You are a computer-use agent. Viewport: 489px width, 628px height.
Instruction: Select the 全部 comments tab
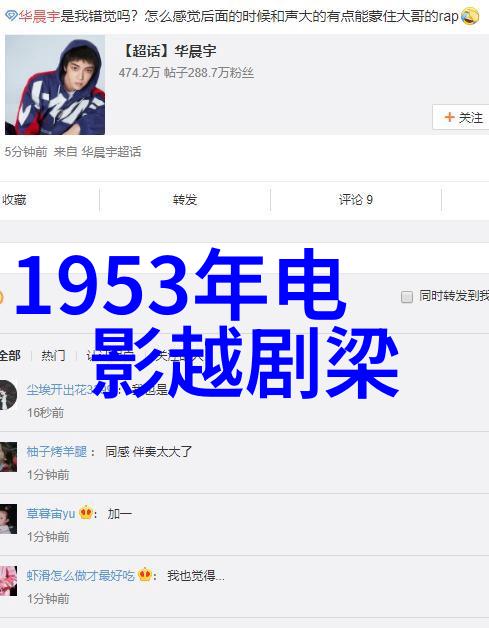tap(10, 355)
